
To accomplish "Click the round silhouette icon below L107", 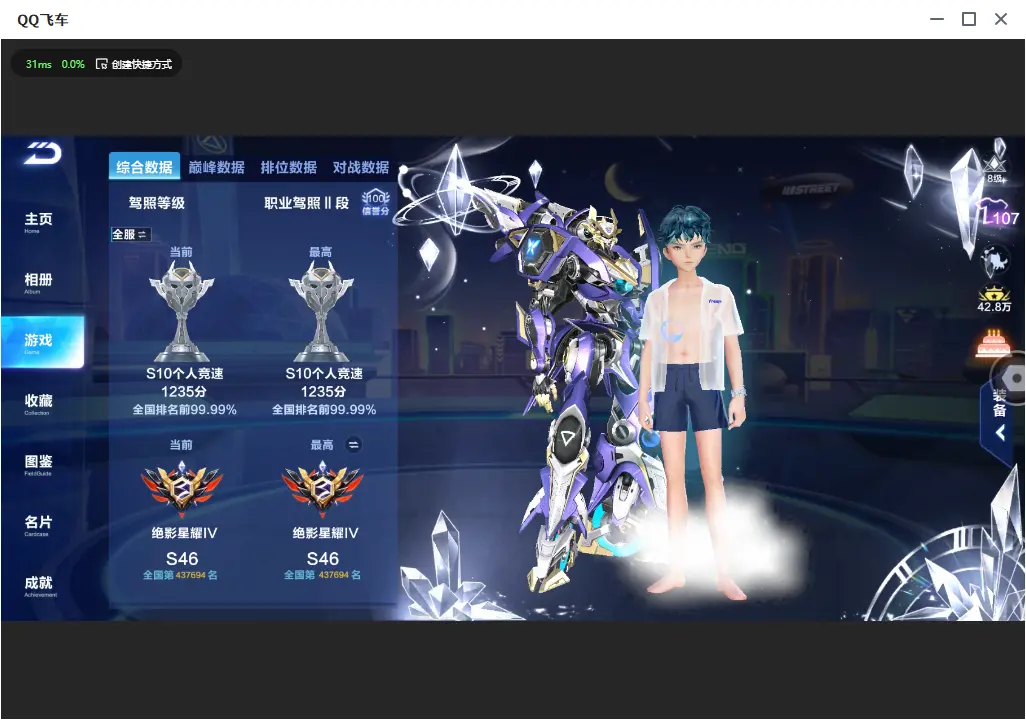I will pyautogui.click(x=995, y=262).
